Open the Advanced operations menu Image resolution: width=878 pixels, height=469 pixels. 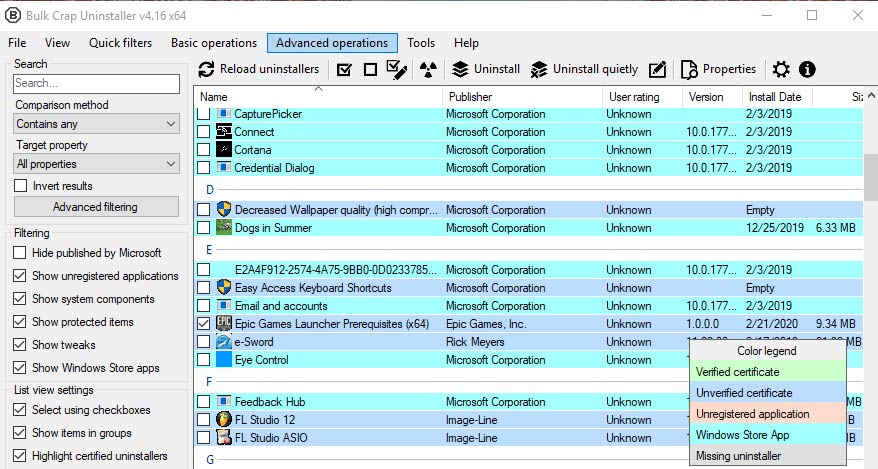click(x=332, y=43)
